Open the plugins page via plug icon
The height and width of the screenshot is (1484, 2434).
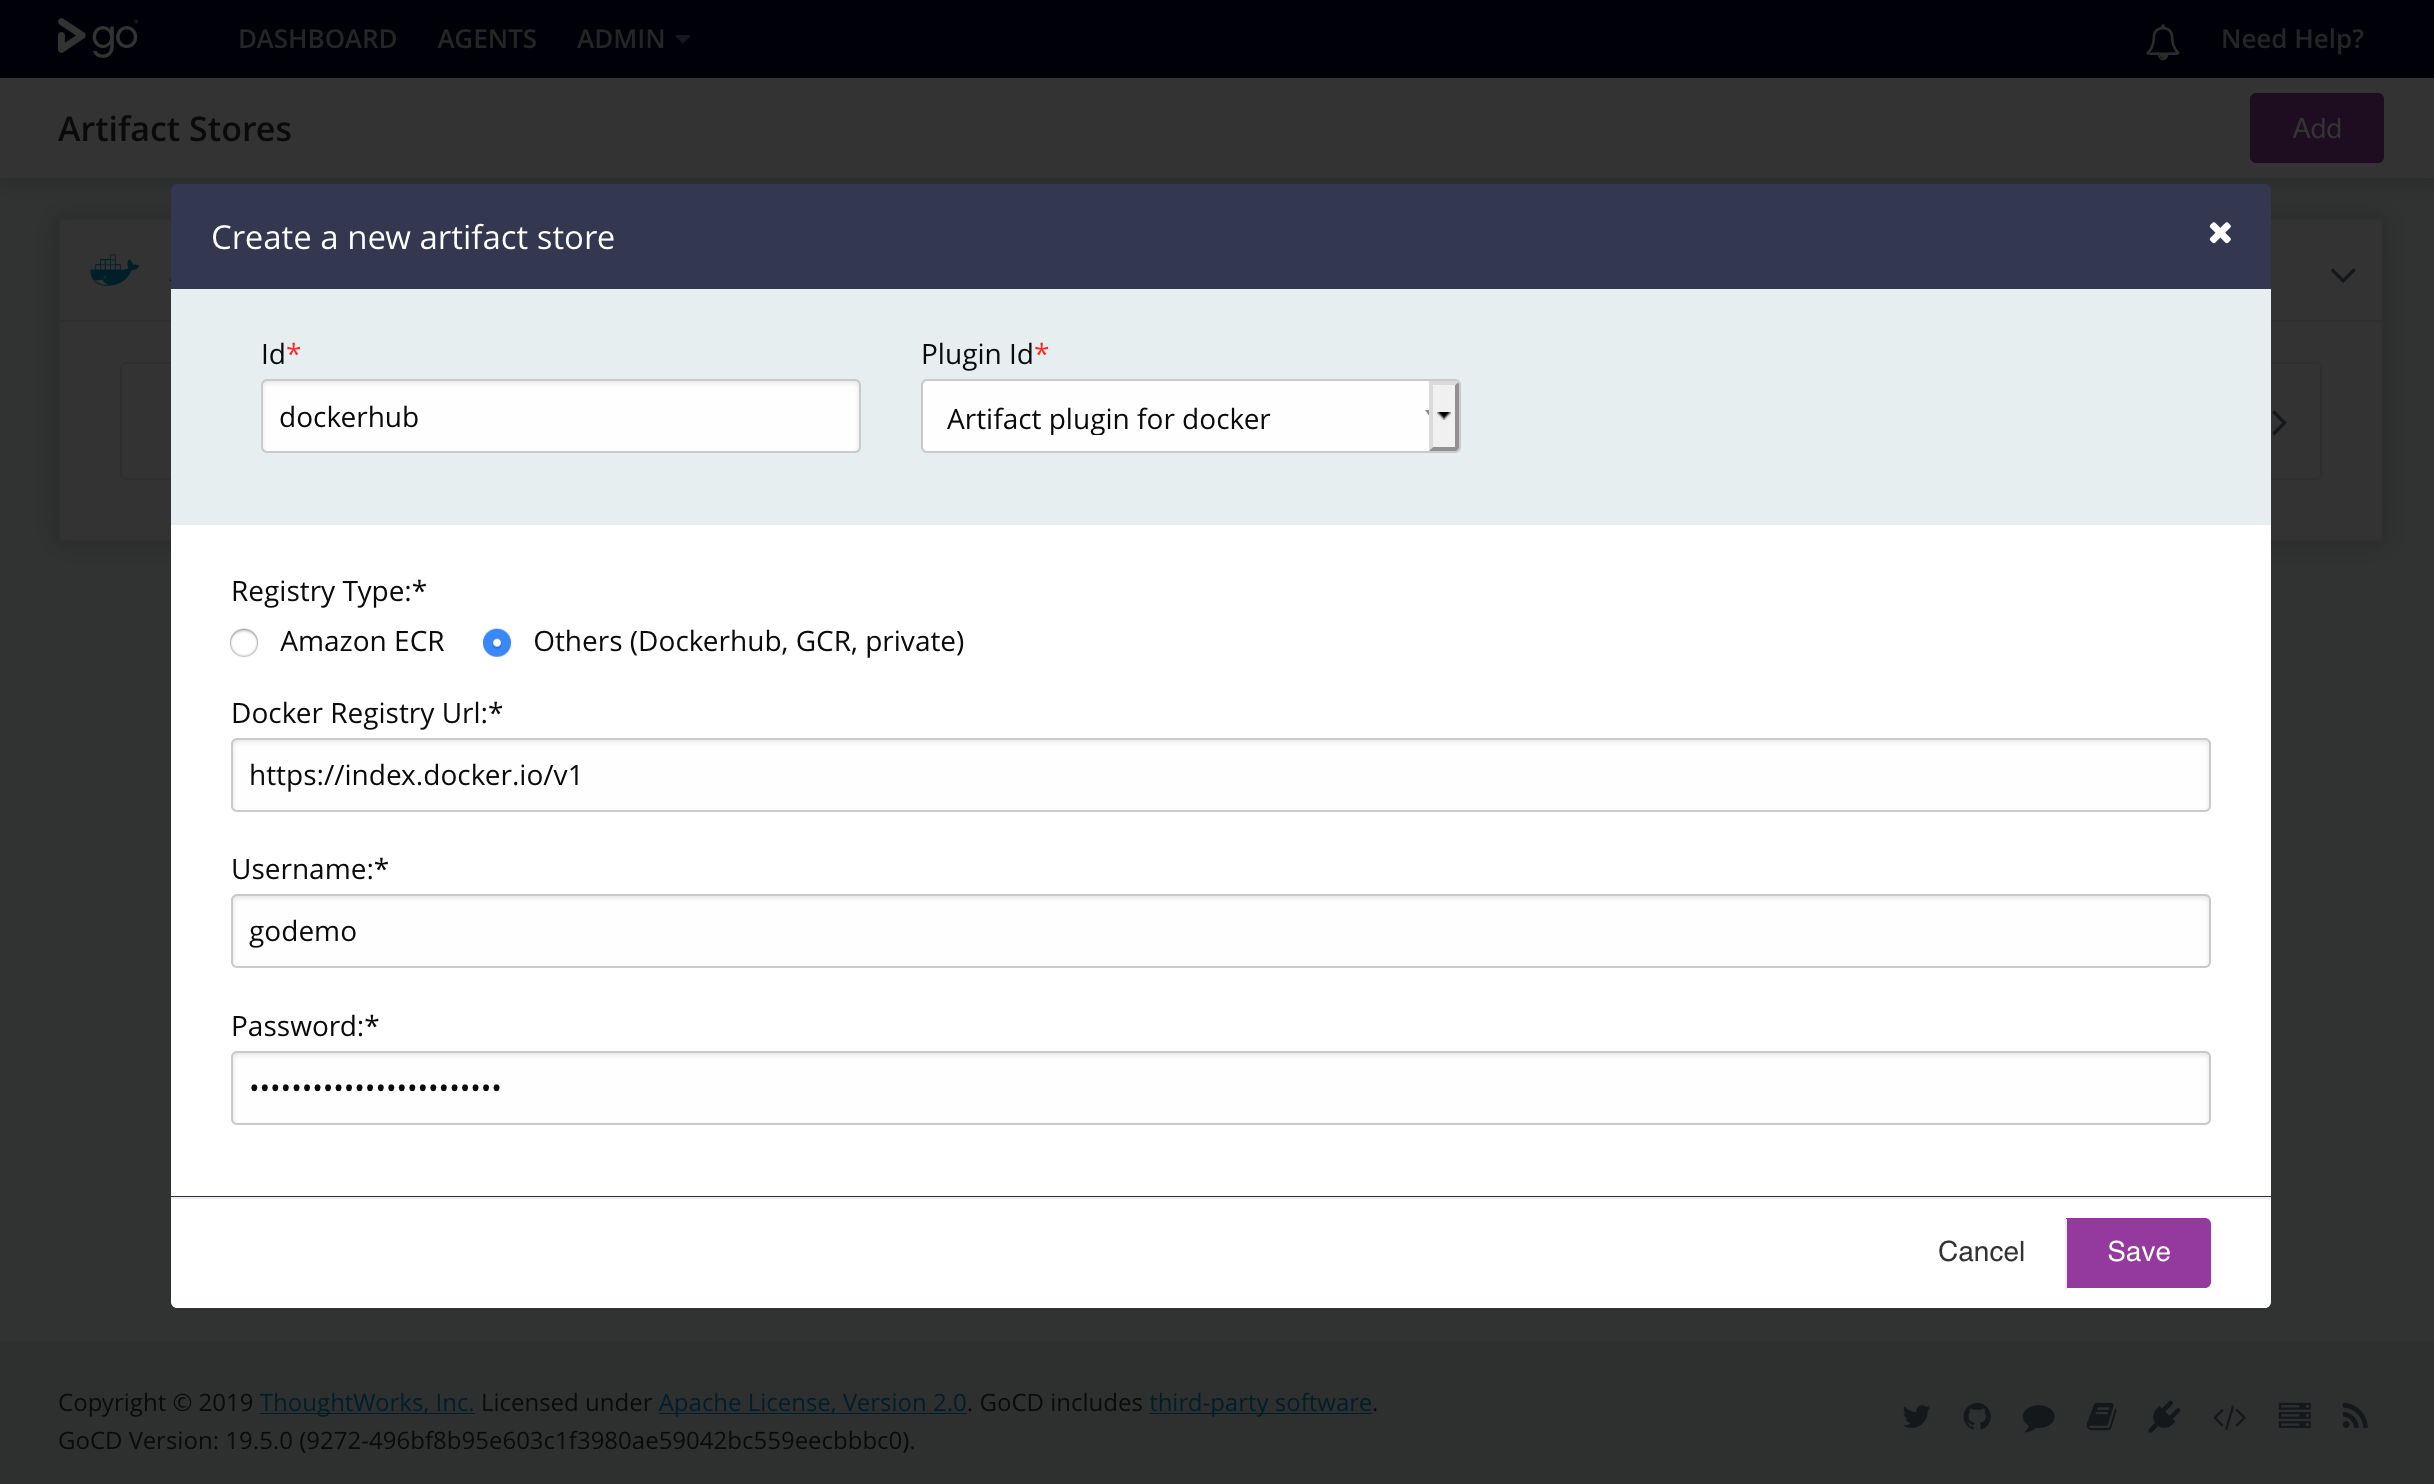(x=2164, y=1417)
